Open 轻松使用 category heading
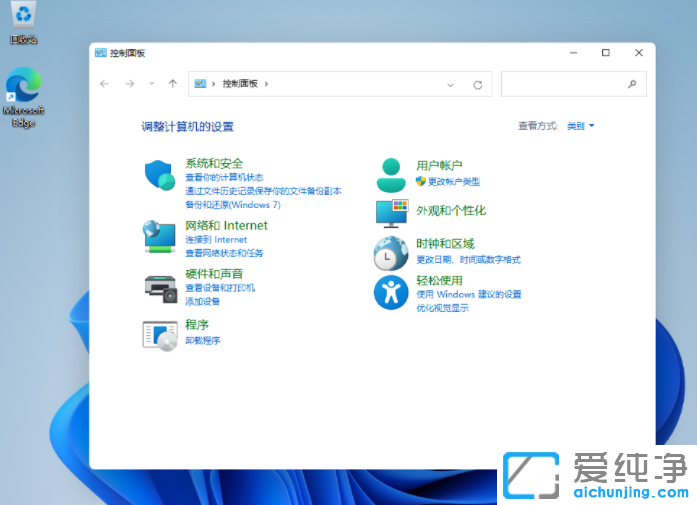Screen dimensions: 697x505 pyautogui.click(x=440, y=281)
